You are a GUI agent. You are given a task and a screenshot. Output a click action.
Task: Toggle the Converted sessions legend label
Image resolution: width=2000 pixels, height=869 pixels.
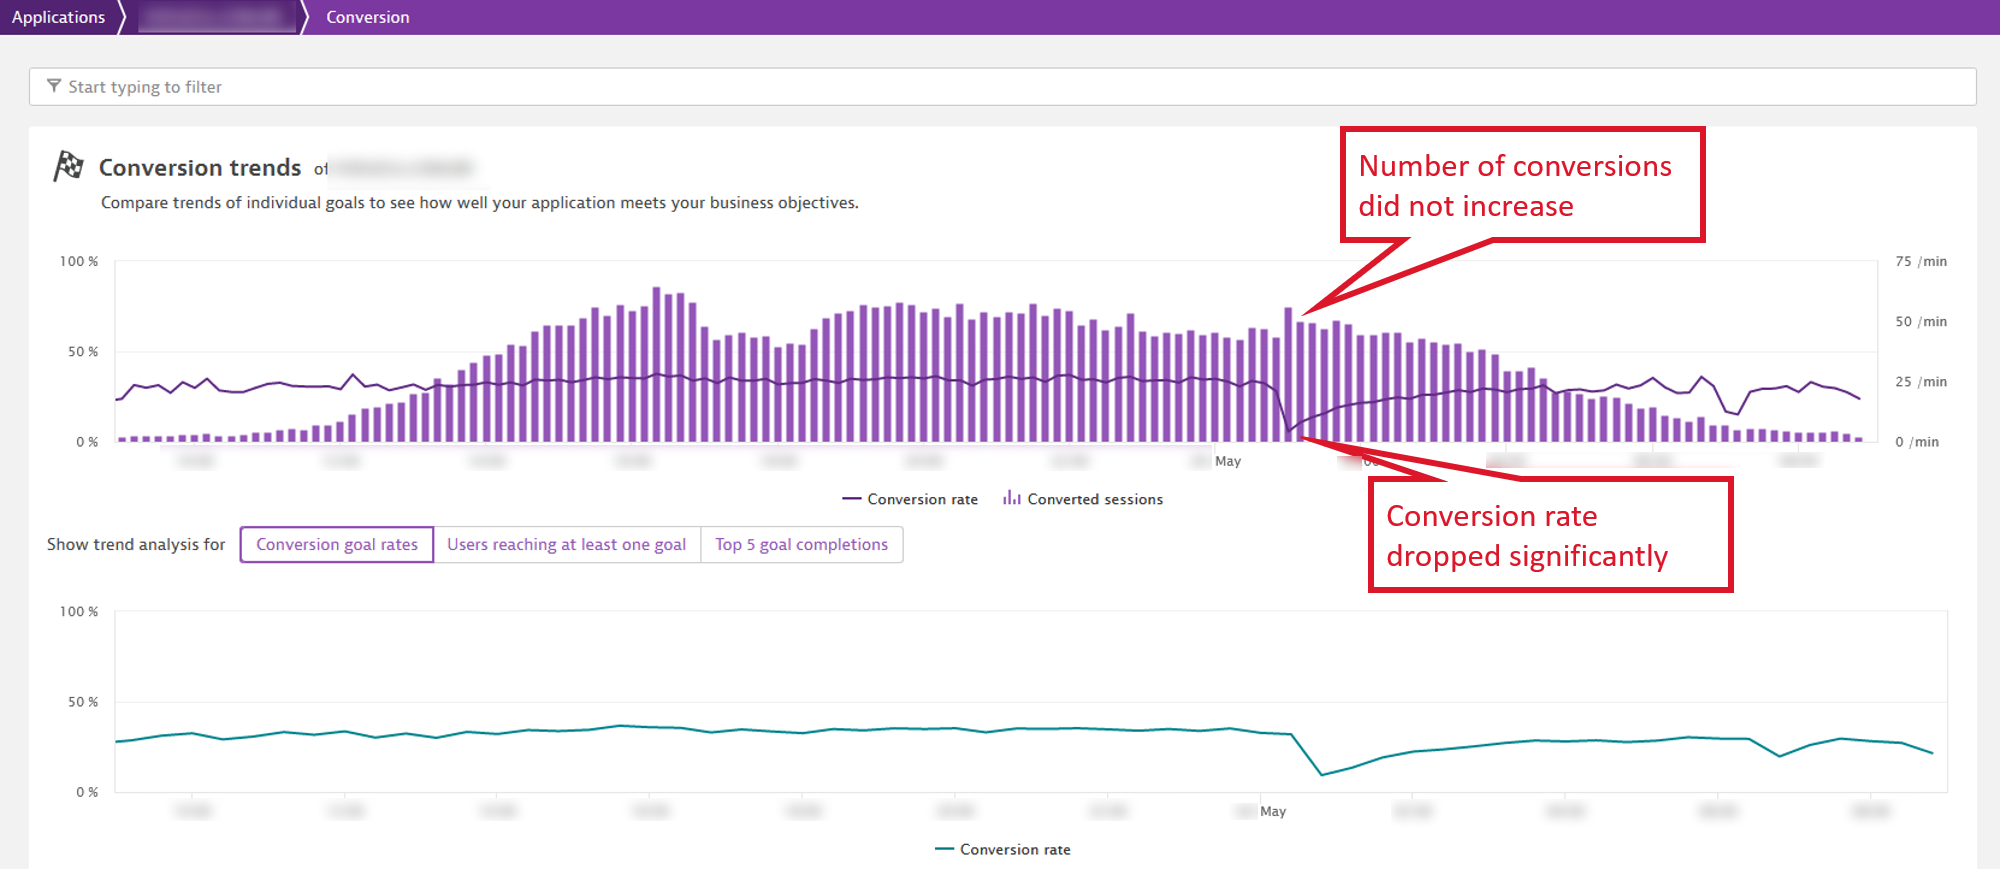click(x=1095, y=499)
